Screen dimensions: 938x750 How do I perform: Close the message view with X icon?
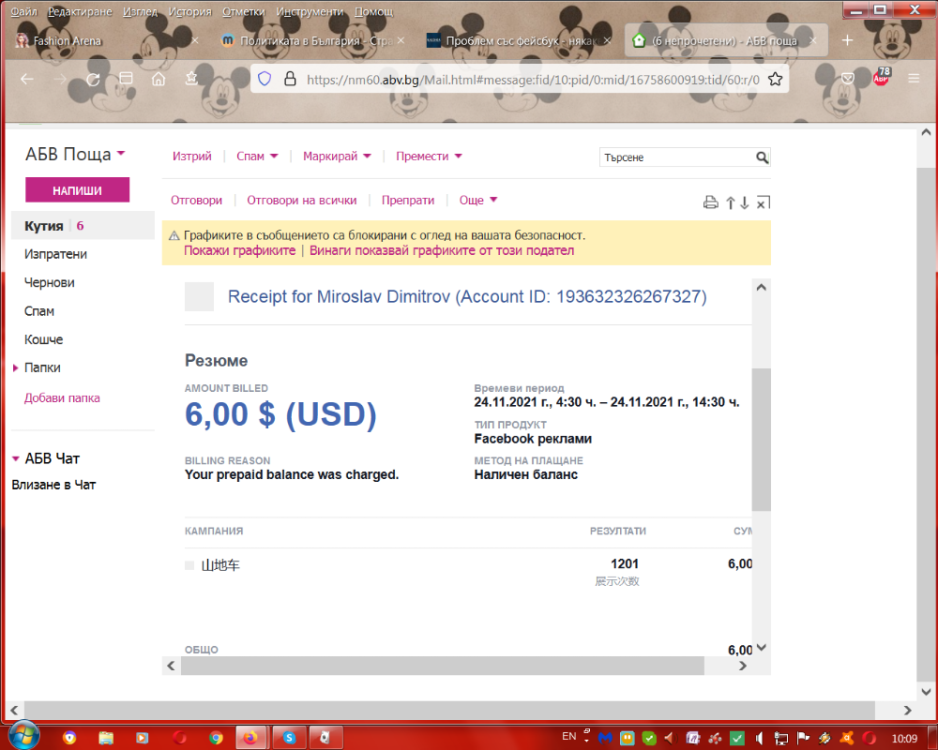(763, 203)
